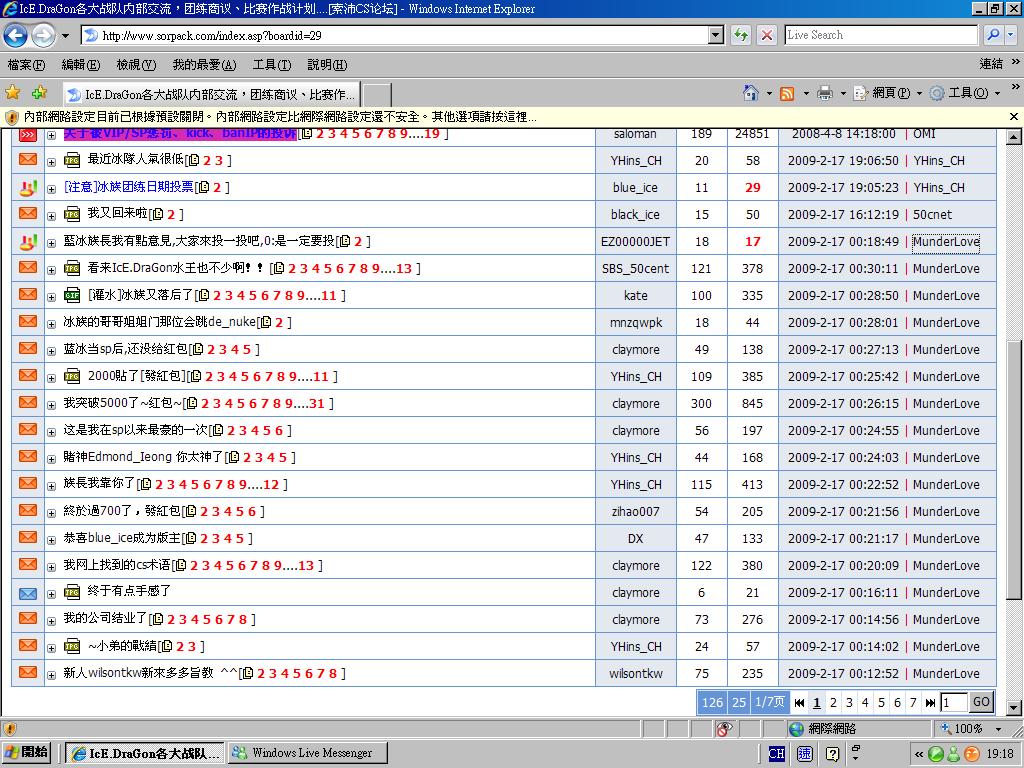Open the address bar dropdown arrow
The width and height of the screenshot is (1024, 768).
(716, 34)
